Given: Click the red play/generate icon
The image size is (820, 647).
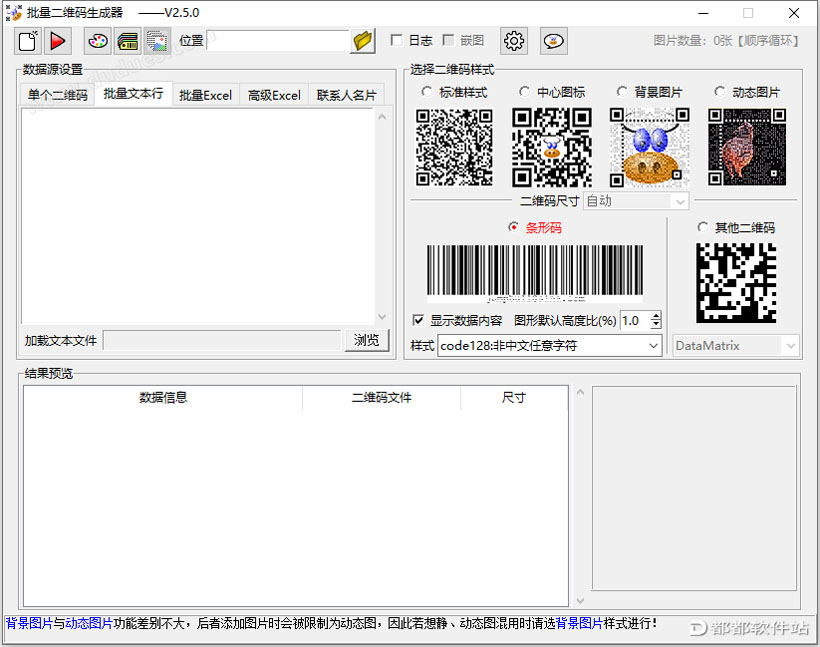Looking at the screenshot, I should [x=58, y=41].
